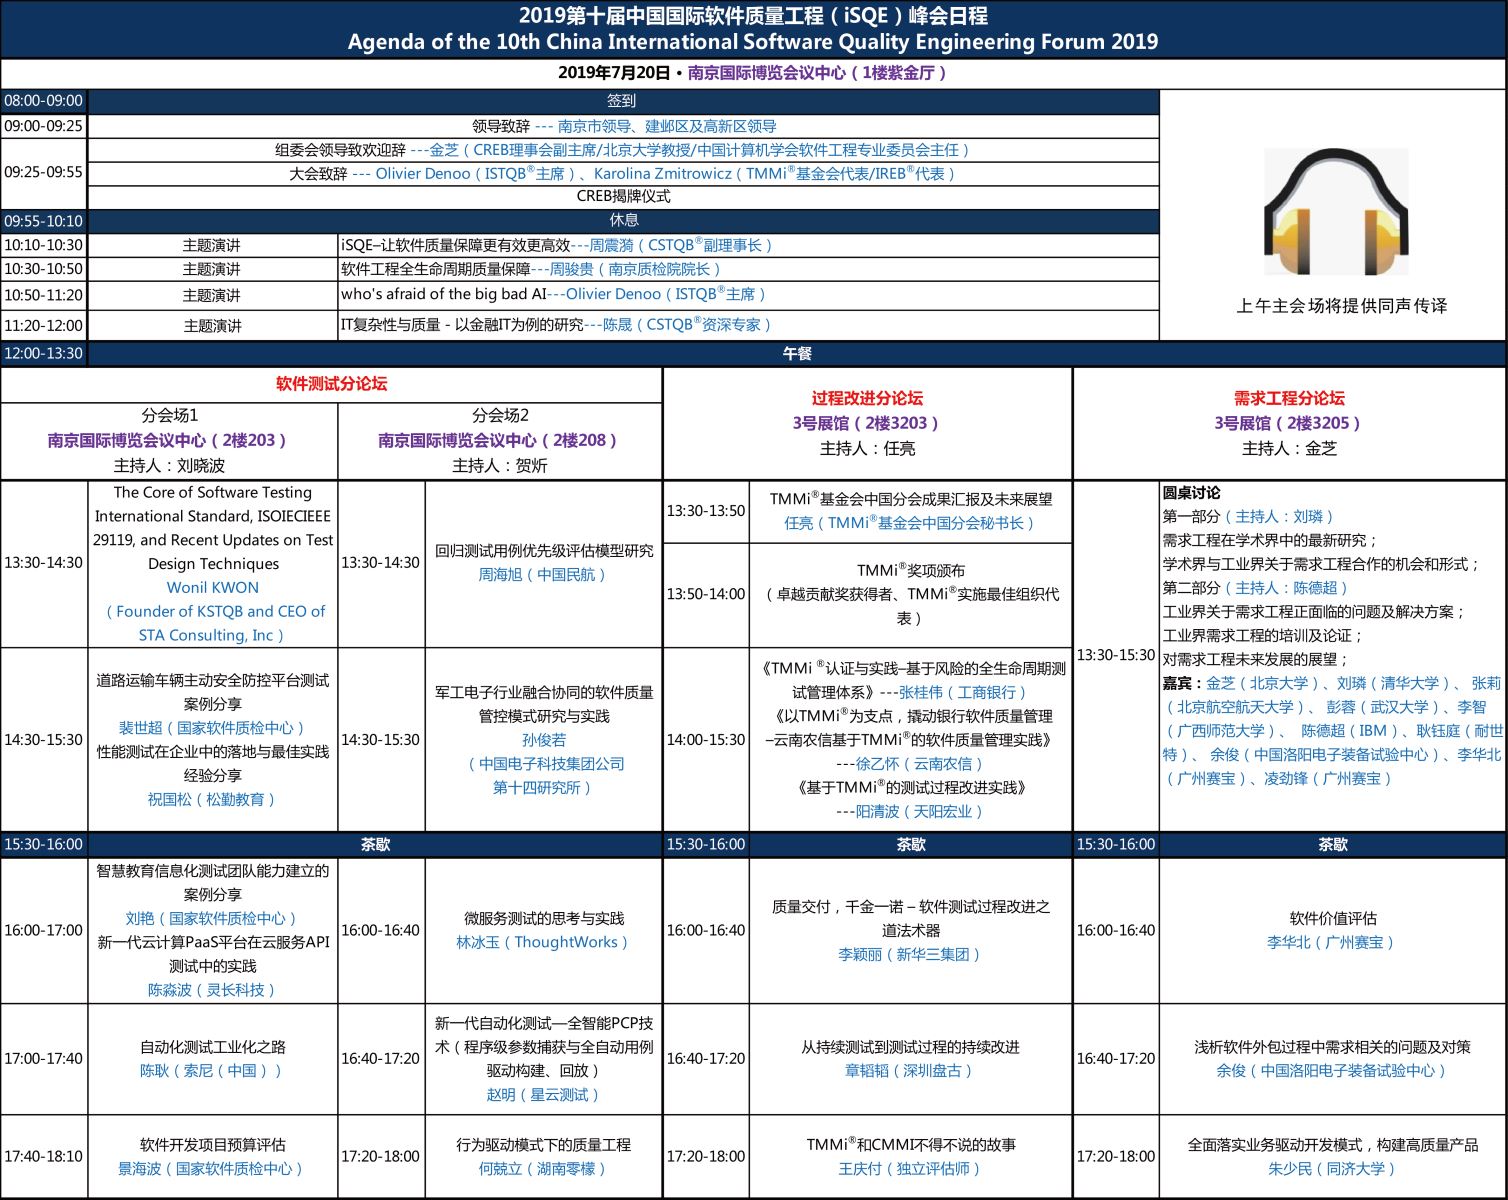Select the "签到" row label
Screen dimensions: 1508x1200
(621, 101)
